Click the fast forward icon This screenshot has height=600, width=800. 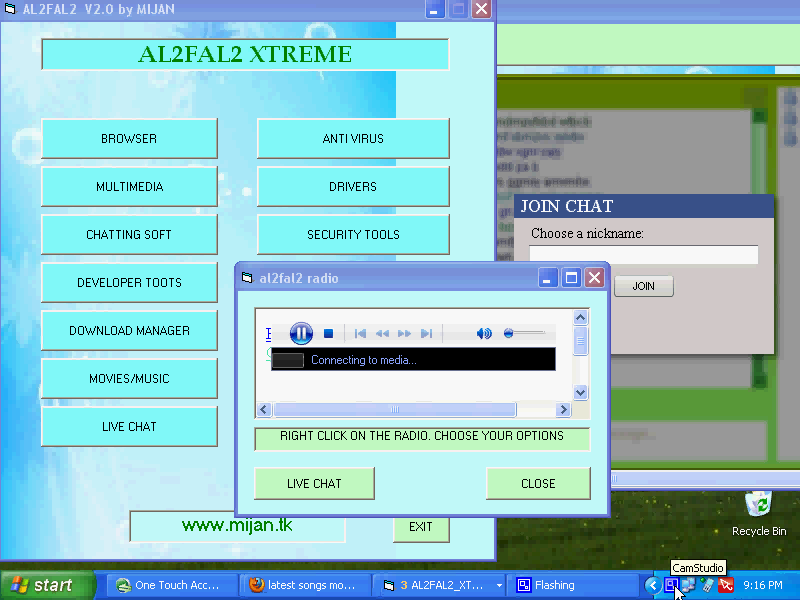[404, 333]
